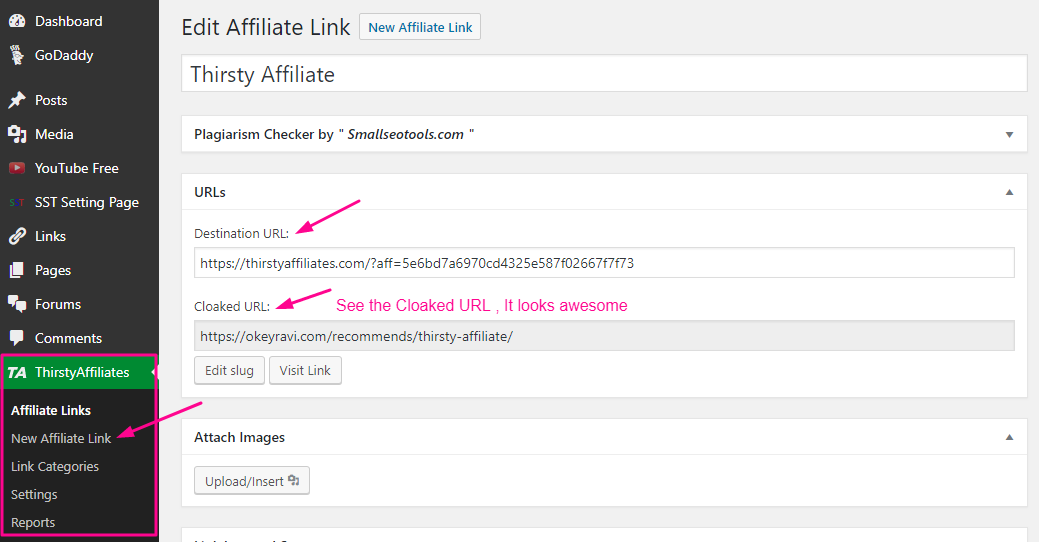Click the Forums speech bubbles icon
1039x542 pixels.
(17, 304)
